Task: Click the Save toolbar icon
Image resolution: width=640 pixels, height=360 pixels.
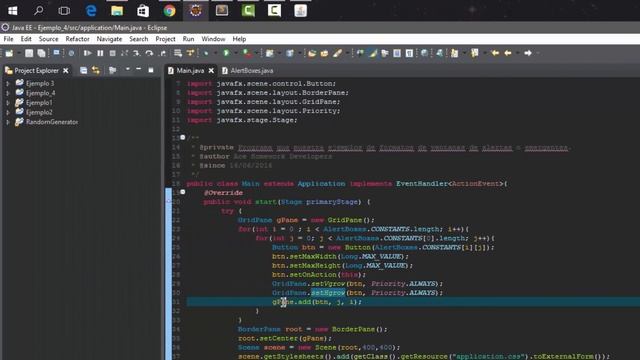Action: tap(29, 53)
